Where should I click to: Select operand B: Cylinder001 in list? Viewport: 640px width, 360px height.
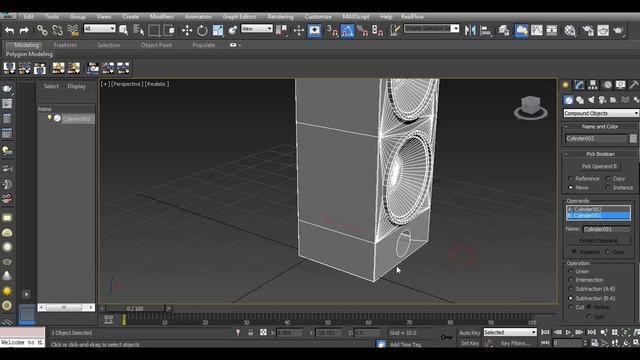coord(598,216)
